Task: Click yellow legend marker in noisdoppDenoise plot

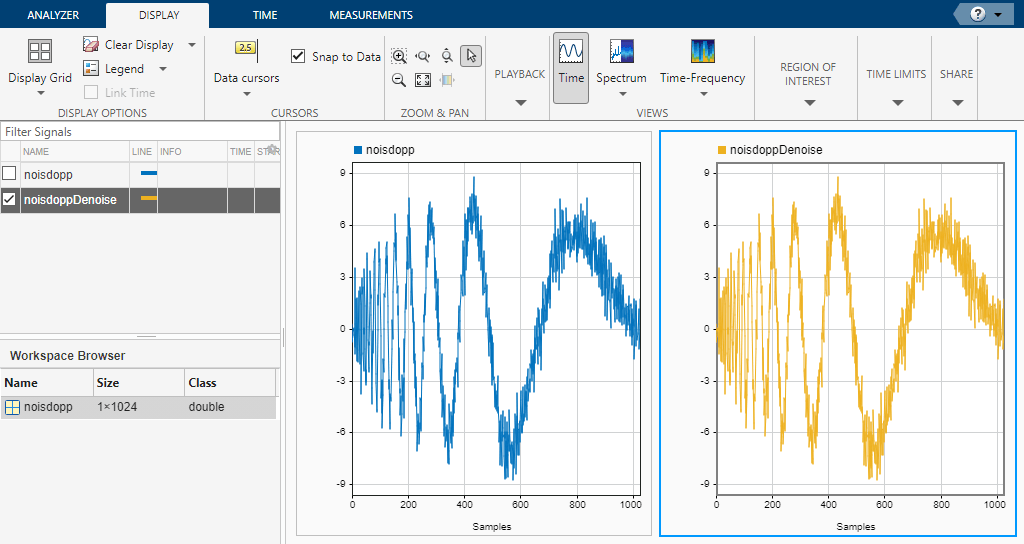Action: (722, 150)
